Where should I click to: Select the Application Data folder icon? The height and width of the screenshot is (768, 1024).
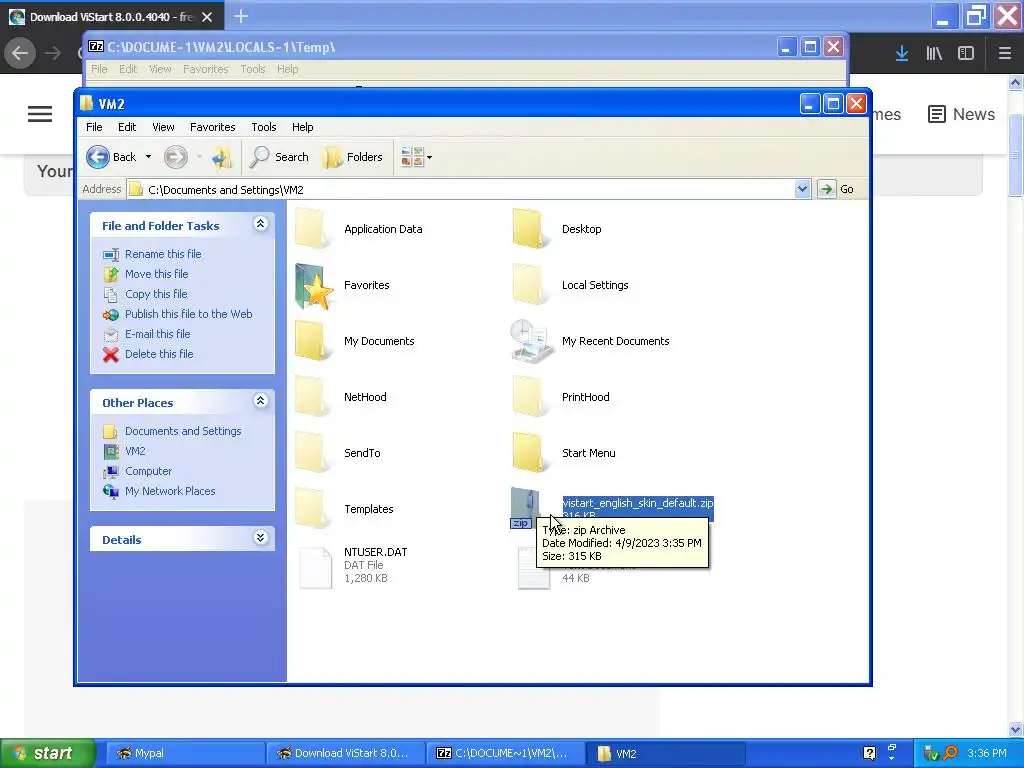click(312, 229)
